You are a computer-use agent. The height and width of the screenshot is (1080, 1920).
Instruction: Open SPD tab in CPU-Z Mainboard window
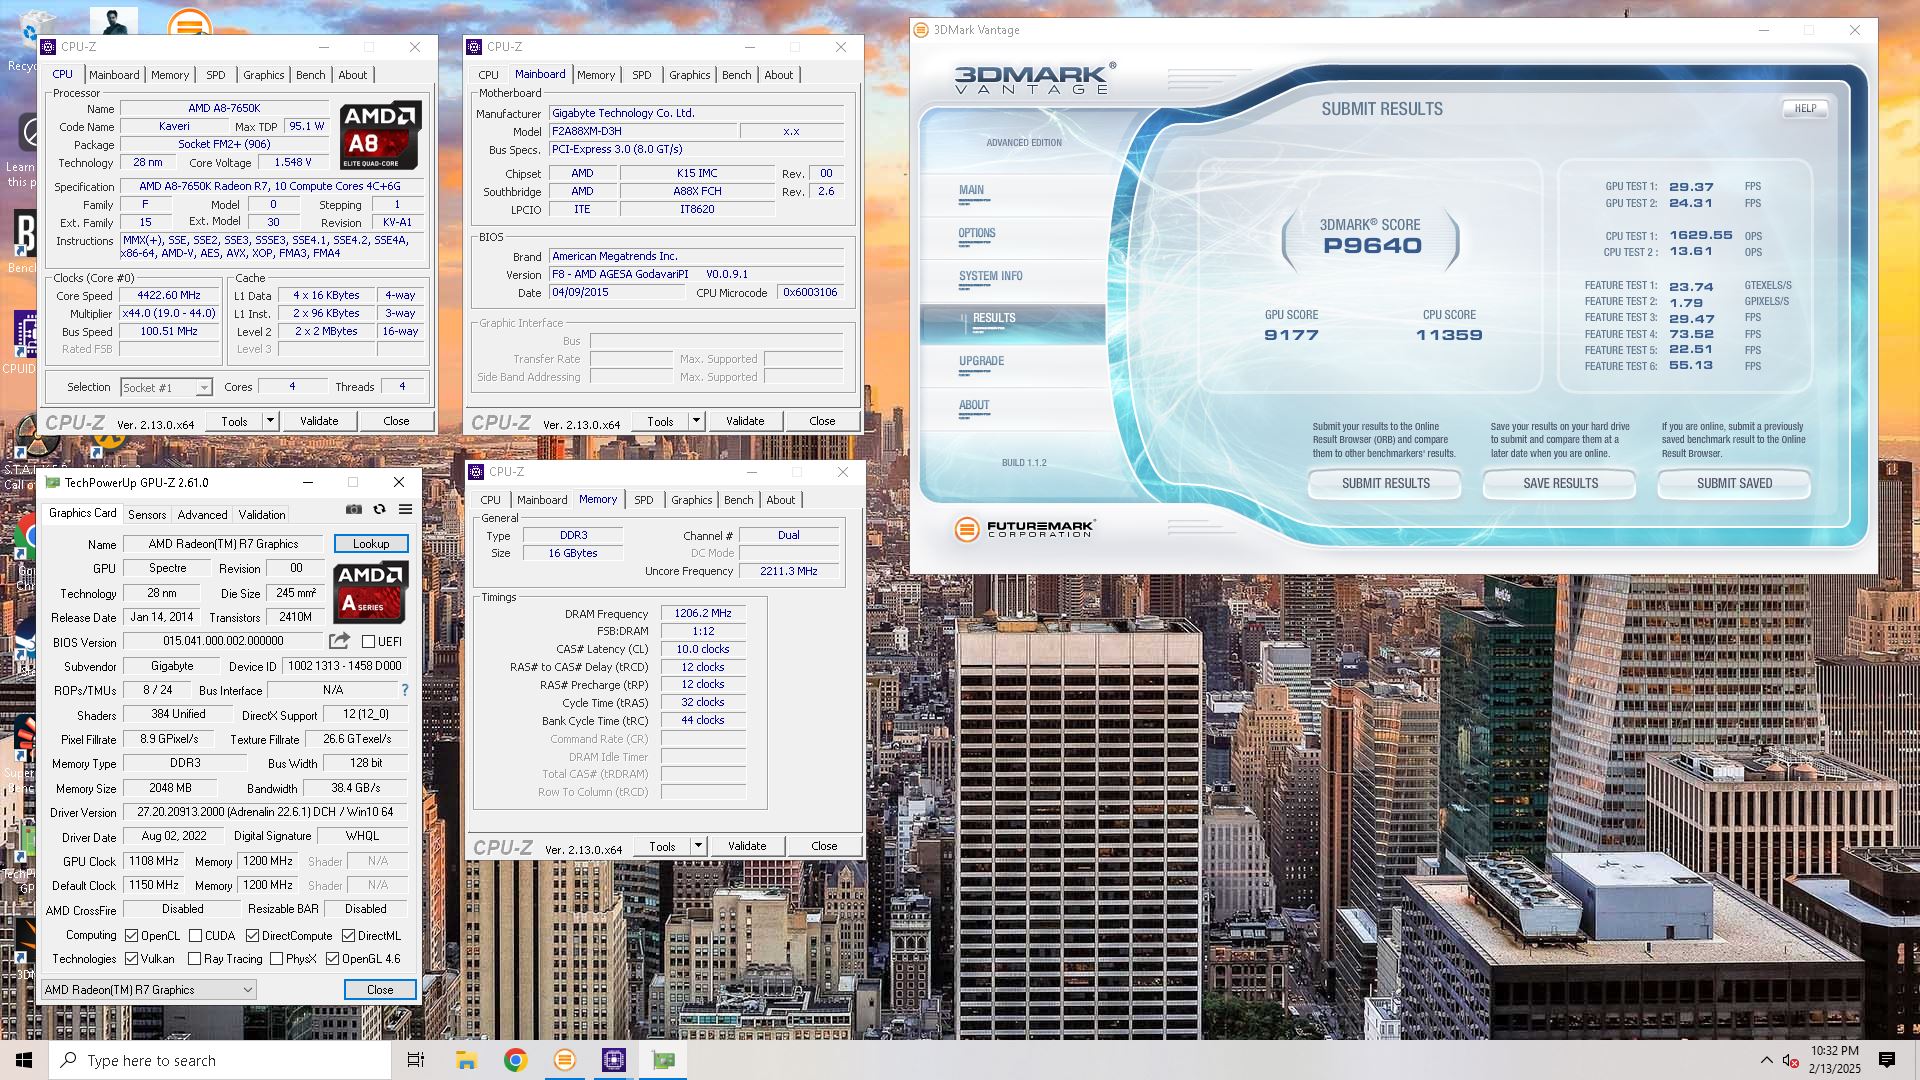point(642,75)
